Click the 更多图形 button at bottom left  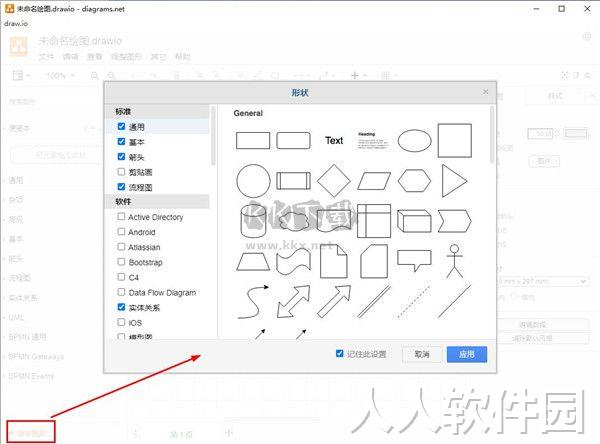click(31, 433)
